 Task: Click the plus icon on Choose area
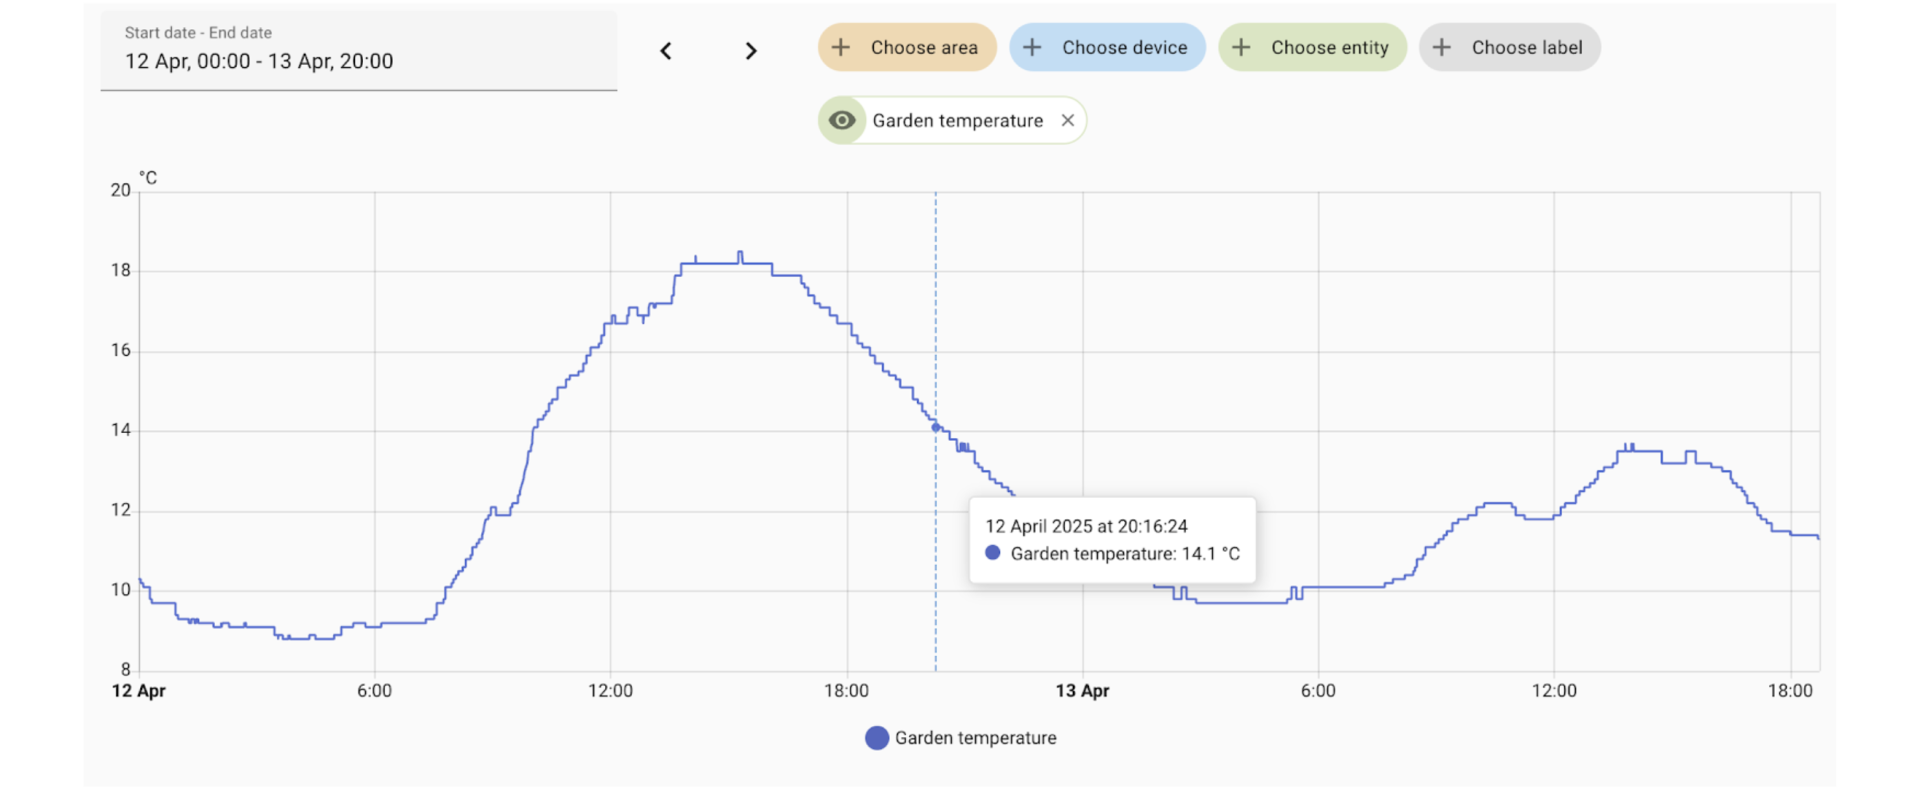pyautogui.click(x=841, y=48)
